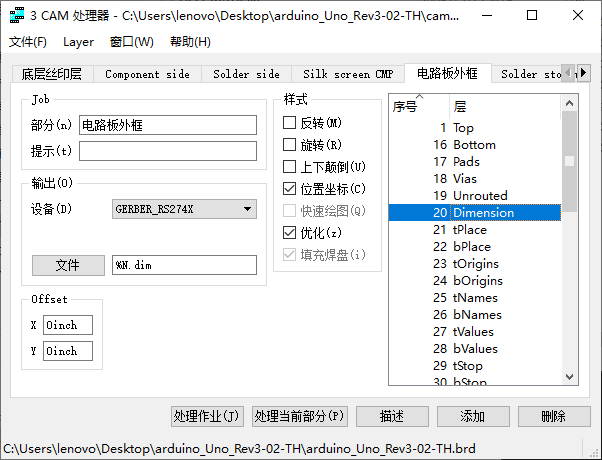Click the layer list vertical scrollbar thumb
This screenshot has width=602, height=460.
(x=569, y=160)
